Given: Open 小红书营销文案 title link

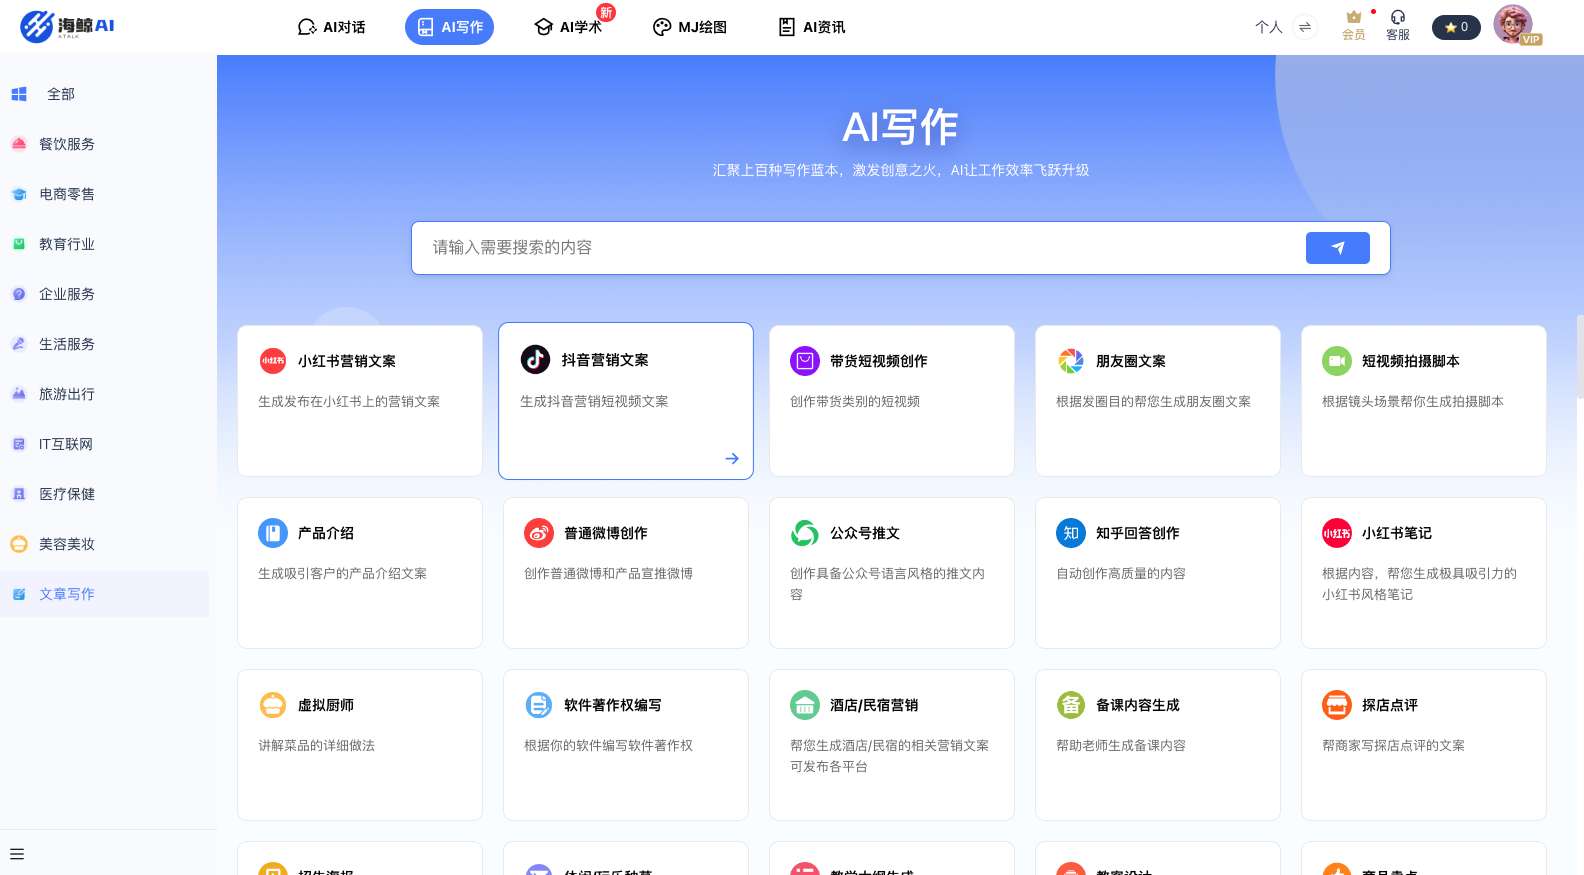Looking at the screenshot, I should pyautogui.click(x=347, y=361).
